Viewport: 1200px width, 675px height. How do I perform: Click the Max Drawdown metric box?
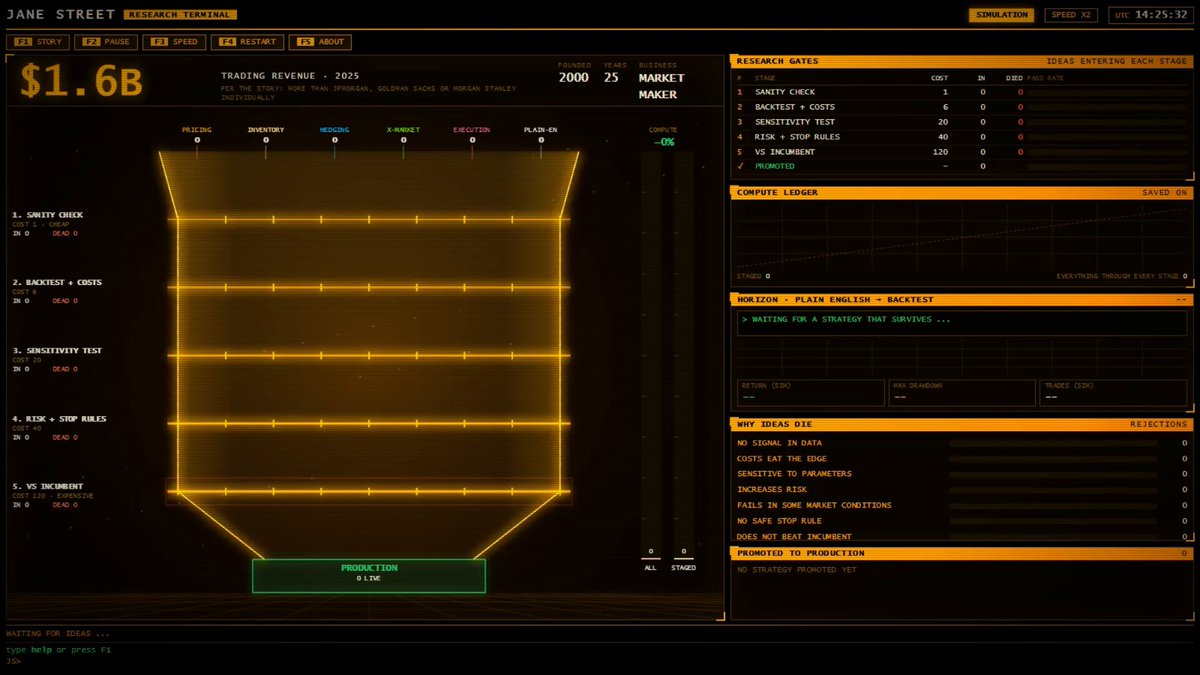pos(961,392)
